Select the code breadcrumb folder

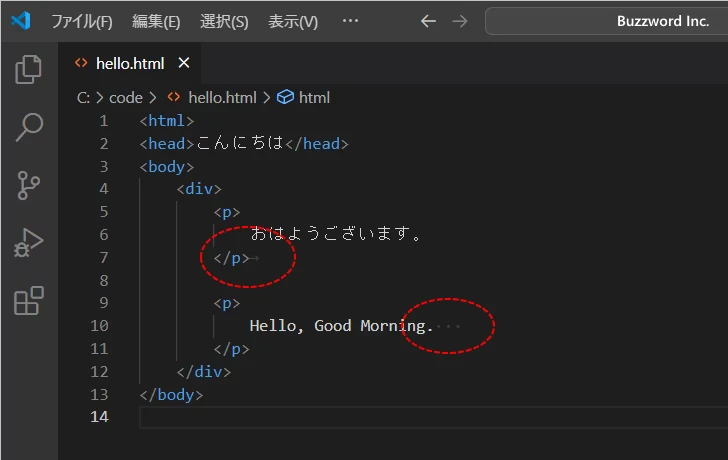[x=126, y=97]
